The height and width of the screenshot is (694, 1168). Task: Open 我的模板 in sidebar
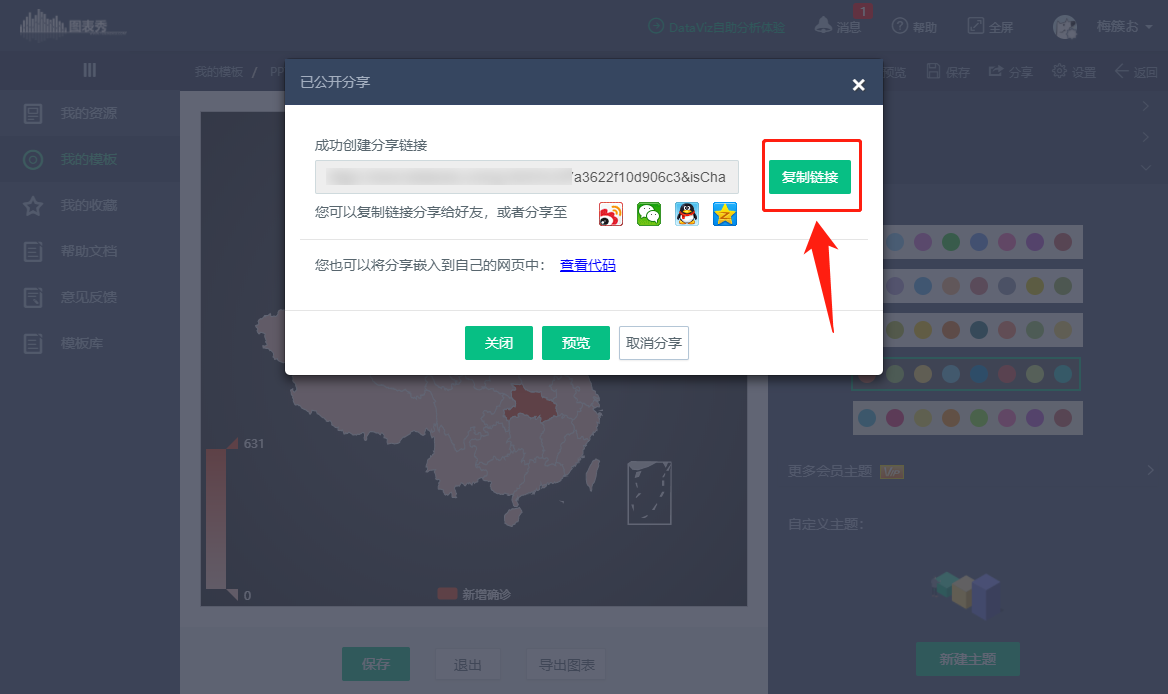click(89, 159)
